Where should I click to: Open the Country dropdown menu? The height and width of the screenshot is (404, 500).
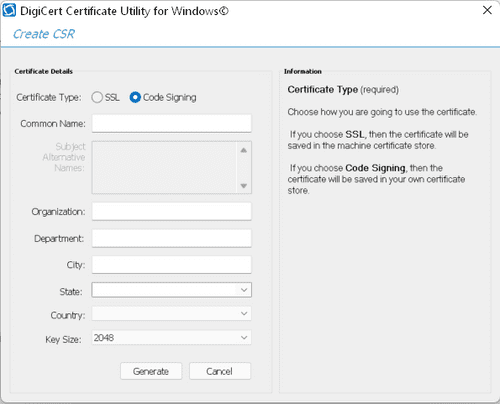pos(244,314)
